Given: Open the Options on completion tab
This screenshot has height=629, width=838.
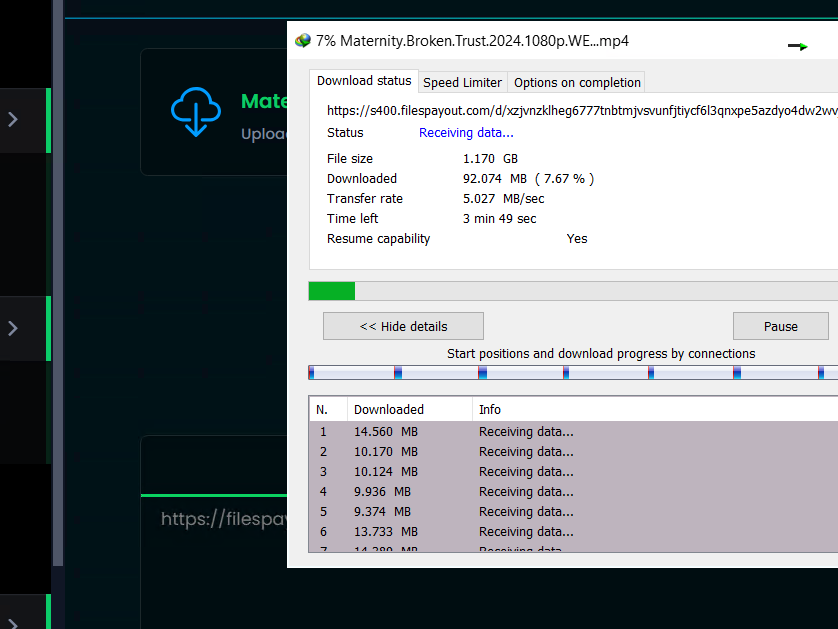Looking at the screenshot, I should click(577, 82).
